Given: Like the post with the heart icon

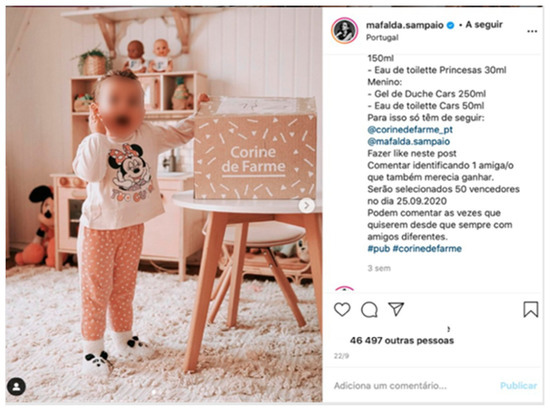Looking at the screenshot, I should (x=342, y=310).
